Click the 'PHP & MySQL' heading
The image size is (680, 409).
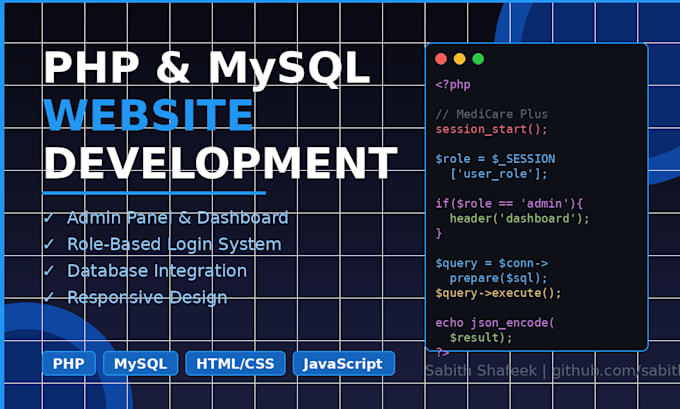point(207,68)
